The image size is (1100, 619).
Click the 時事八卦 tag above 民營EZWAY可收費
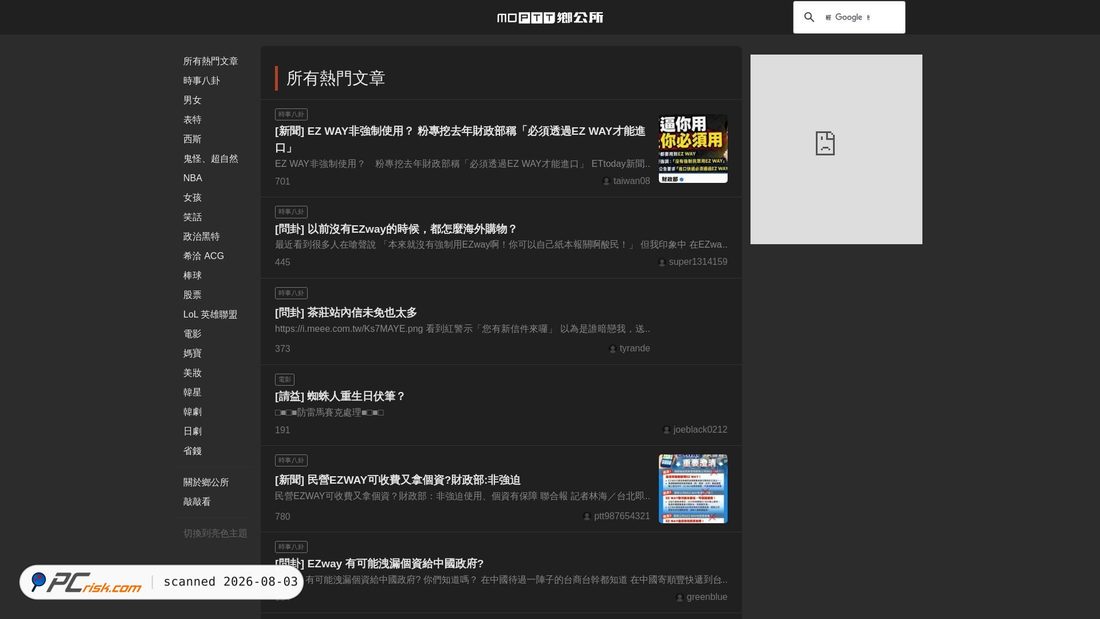pos(291,460)
